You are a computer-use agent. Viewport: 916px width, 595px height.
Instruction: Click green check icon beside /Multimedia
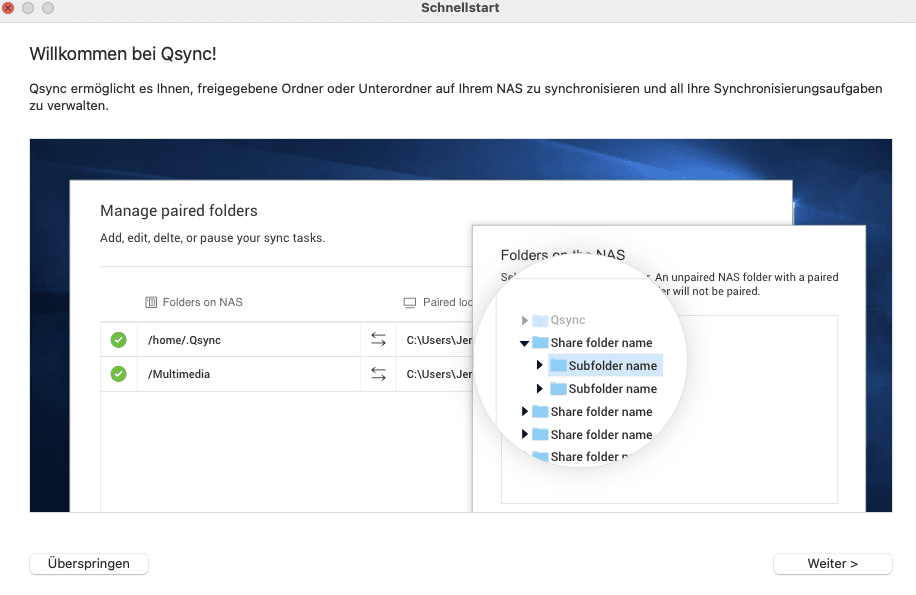click(119, 374)
